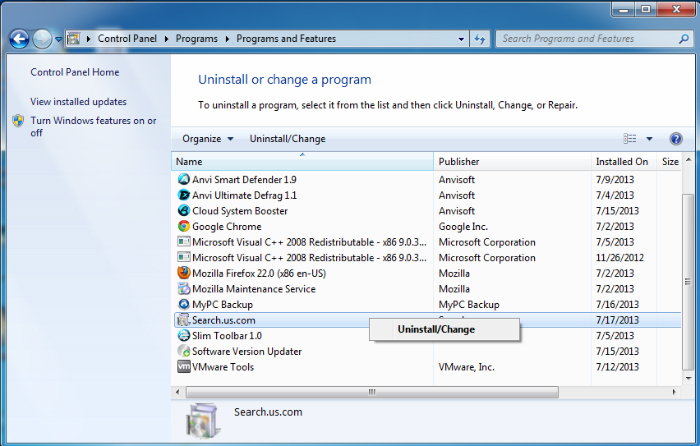Screen dimensions: 700x446
Task: Select the Software Version Updater name
Action: tap(247, 351)
